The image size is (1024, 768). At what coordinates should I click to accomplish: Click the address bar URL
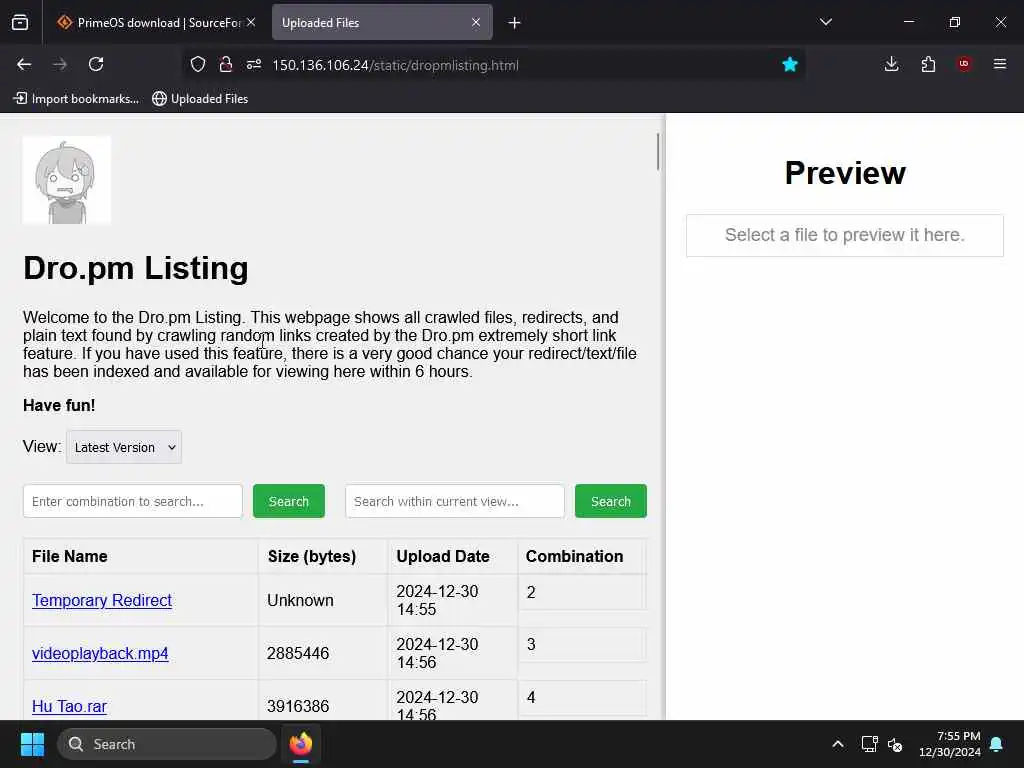click(395, 65)
